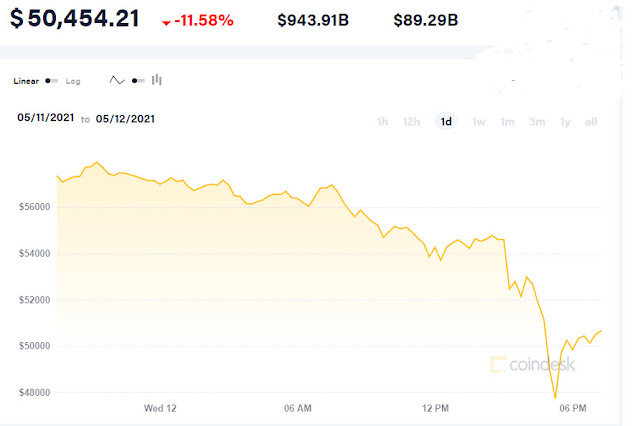Toggle the line/candlestick chart switch
The height and width of the screenshot is (426, 640).
pyautogui.click(x=138, y=81)
